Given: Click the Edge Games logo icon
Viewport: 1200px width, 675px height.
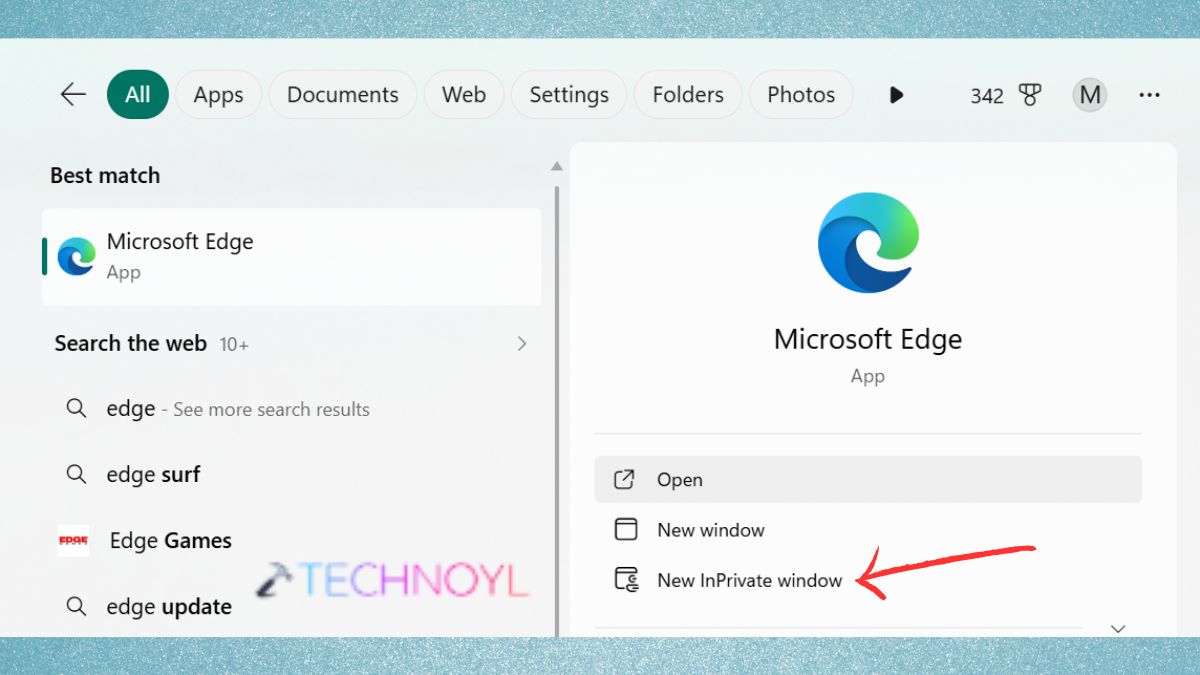Looking at the screenshot, I should click(x=73, y=541).
